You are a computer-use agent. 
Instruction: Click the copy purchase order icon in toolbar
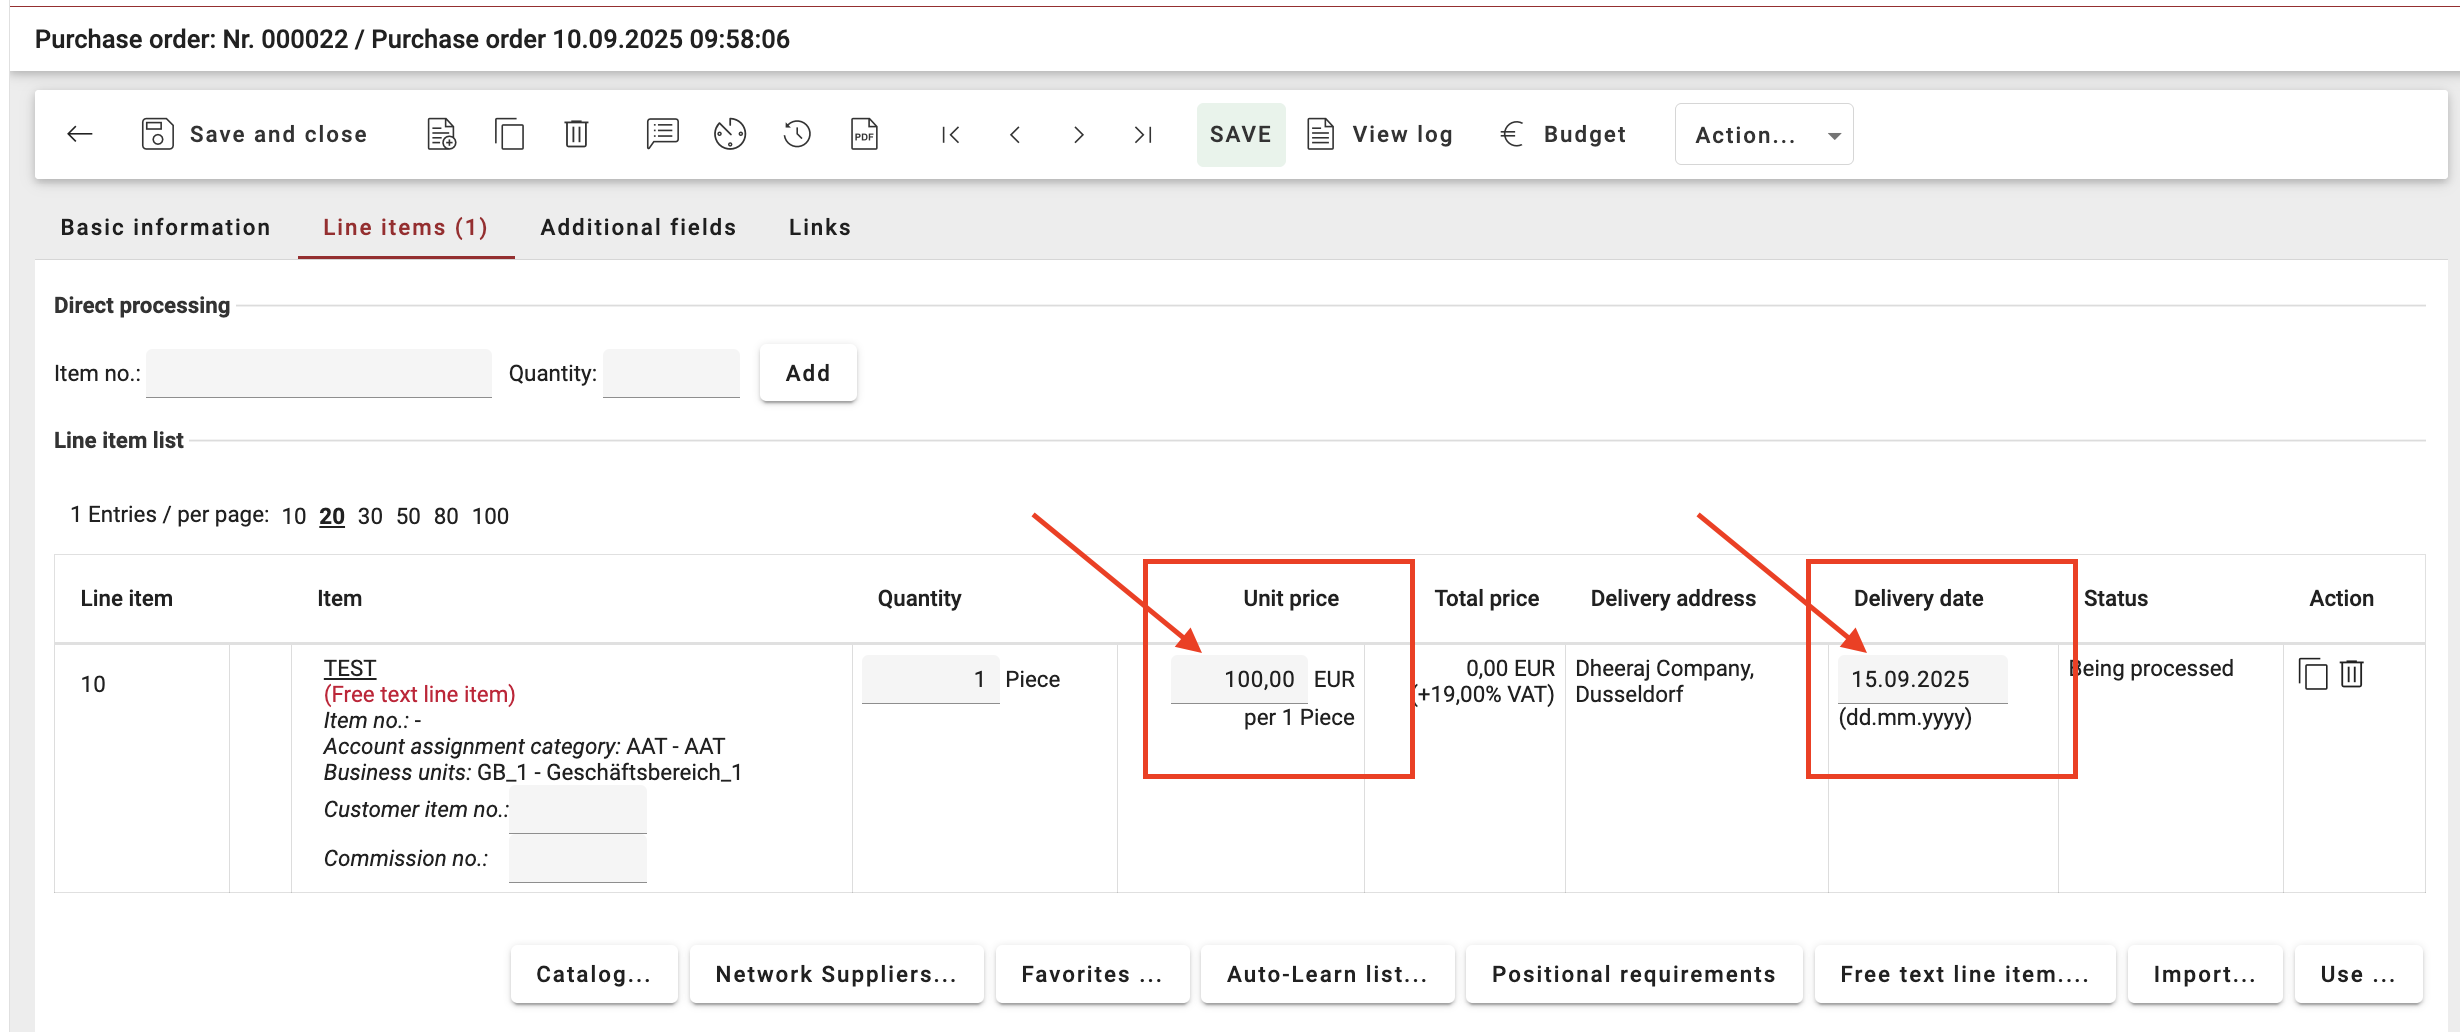(x=509, y=134)
